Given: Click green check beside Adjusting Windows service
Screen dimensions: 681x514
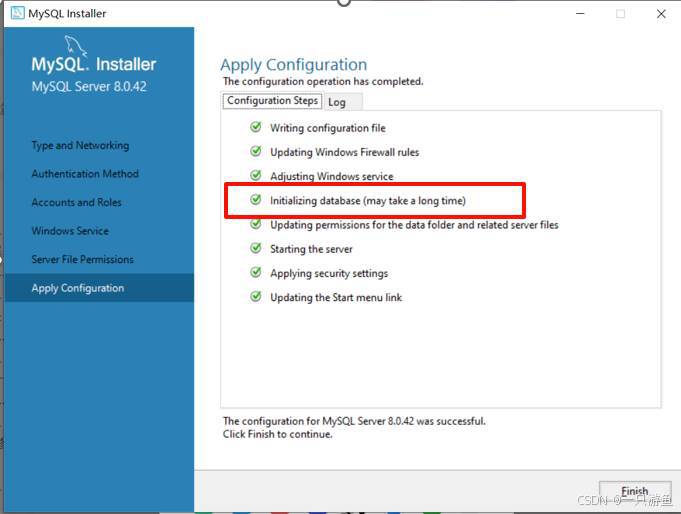Looking at the screenshot, I should [x=256, y=175].
